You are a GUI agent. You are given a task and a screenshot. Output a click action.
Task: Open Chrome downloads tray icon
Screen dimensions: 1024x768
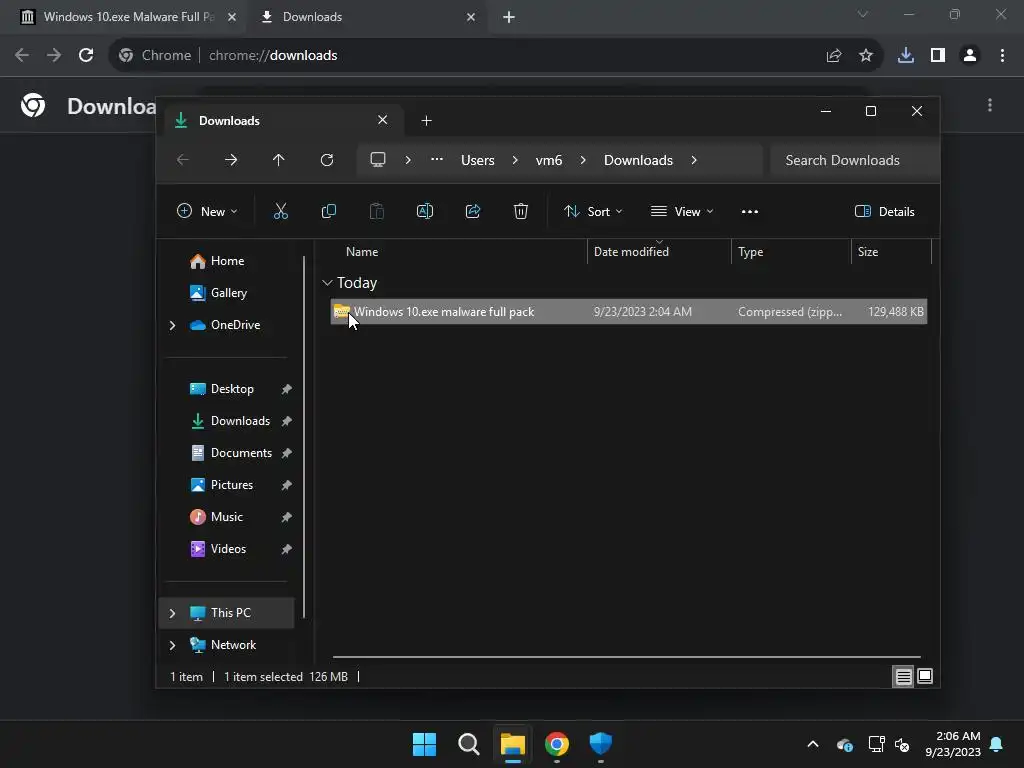coord(906,56)
